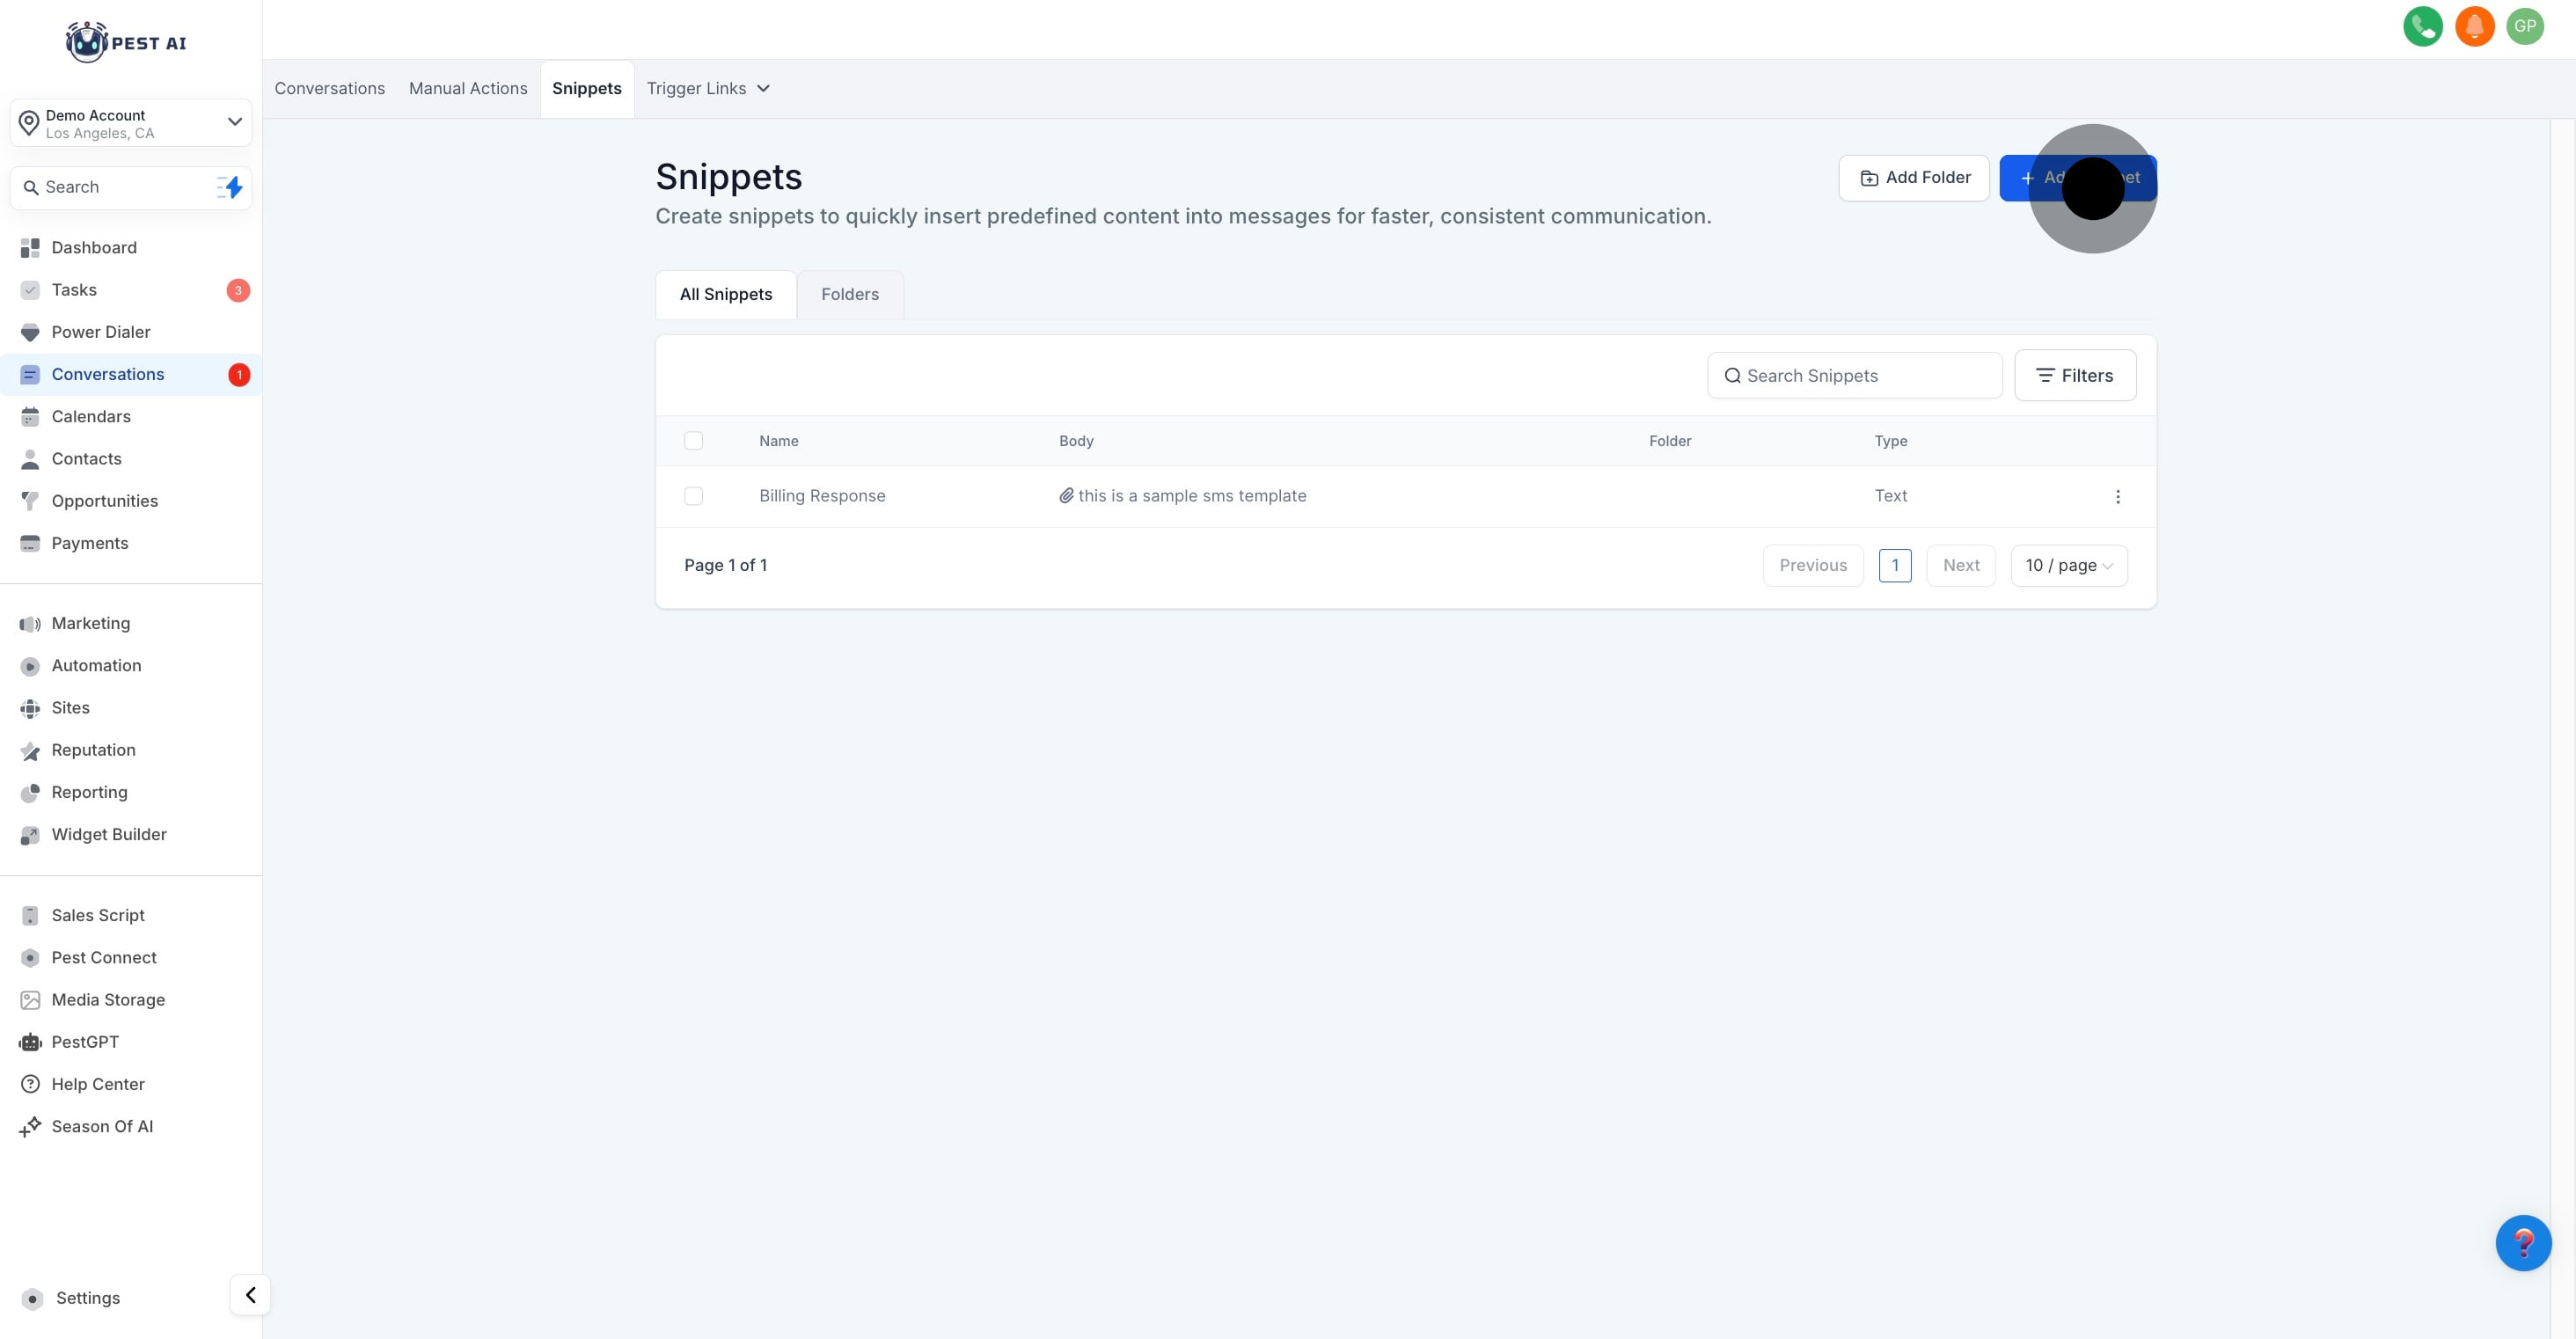Open the orange notifications bell
Image resolution: width=2576 pixels, height=1339 pixels.
click(2474, 27)
